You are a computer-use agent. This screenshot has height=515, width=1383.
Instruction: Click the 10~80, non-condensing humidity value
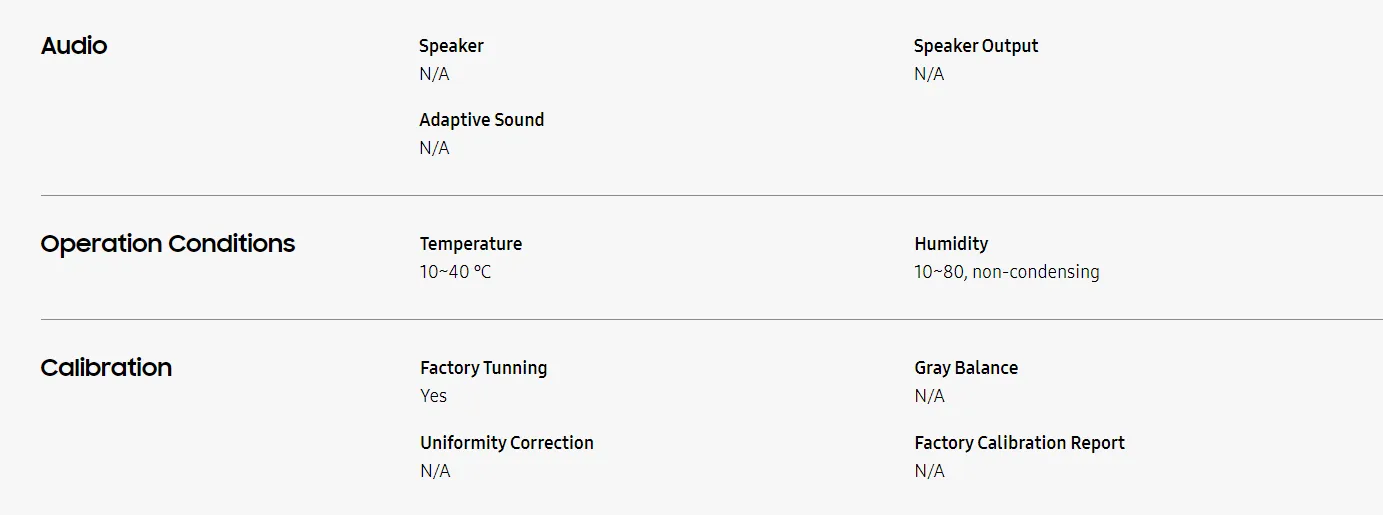pyautogui.click(x=1007, y=272)
